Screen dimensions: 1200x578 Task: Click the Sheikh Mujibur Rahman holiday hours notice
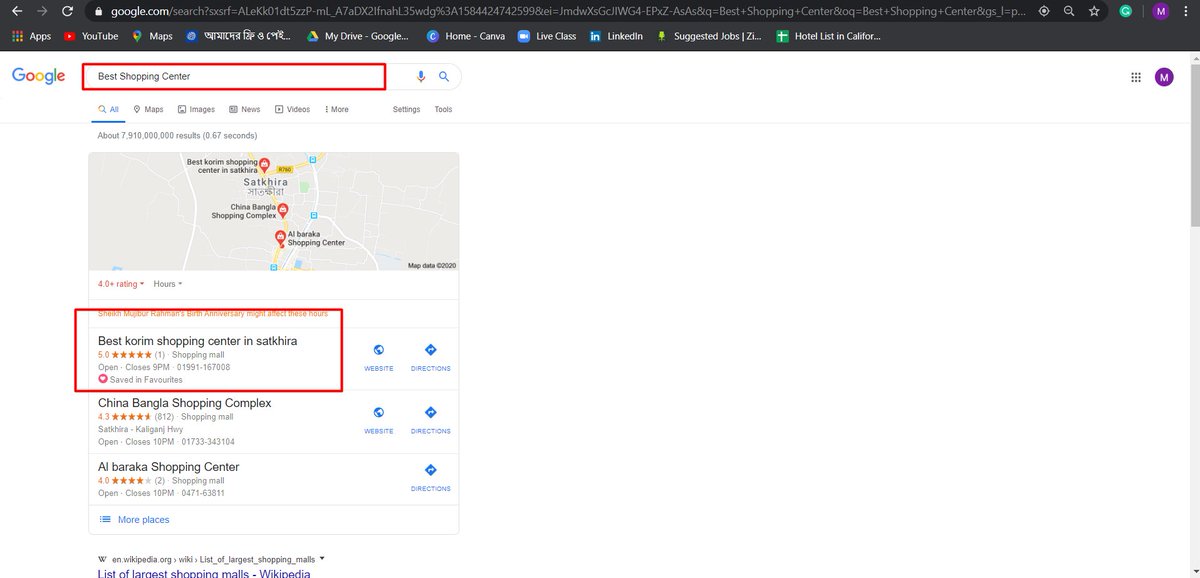pos(213,314)
